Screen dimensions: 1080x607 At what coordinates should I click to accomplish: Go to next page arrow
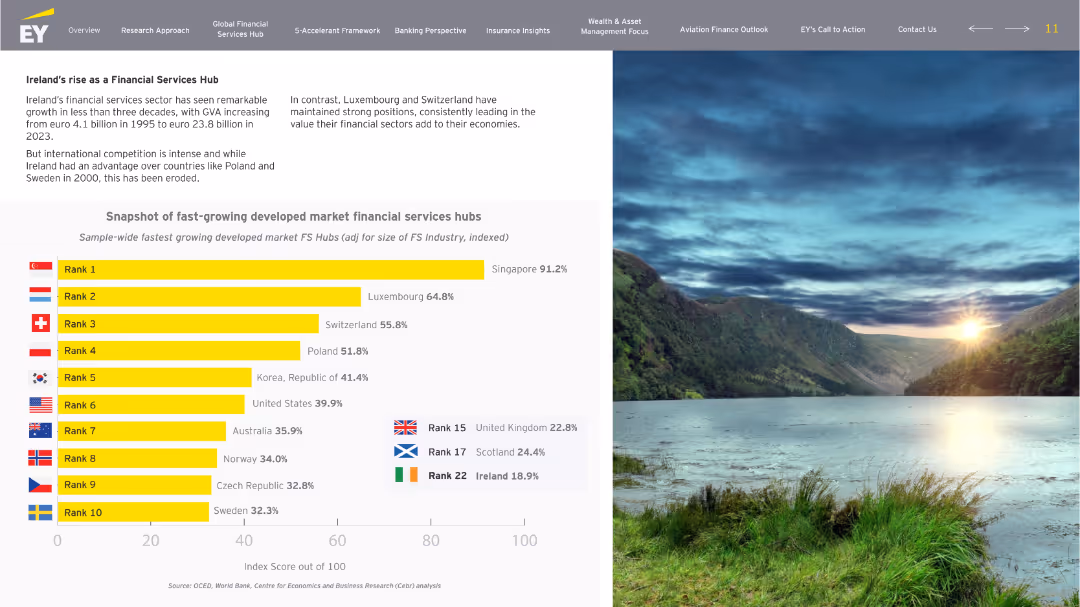tap(1017, 29)
